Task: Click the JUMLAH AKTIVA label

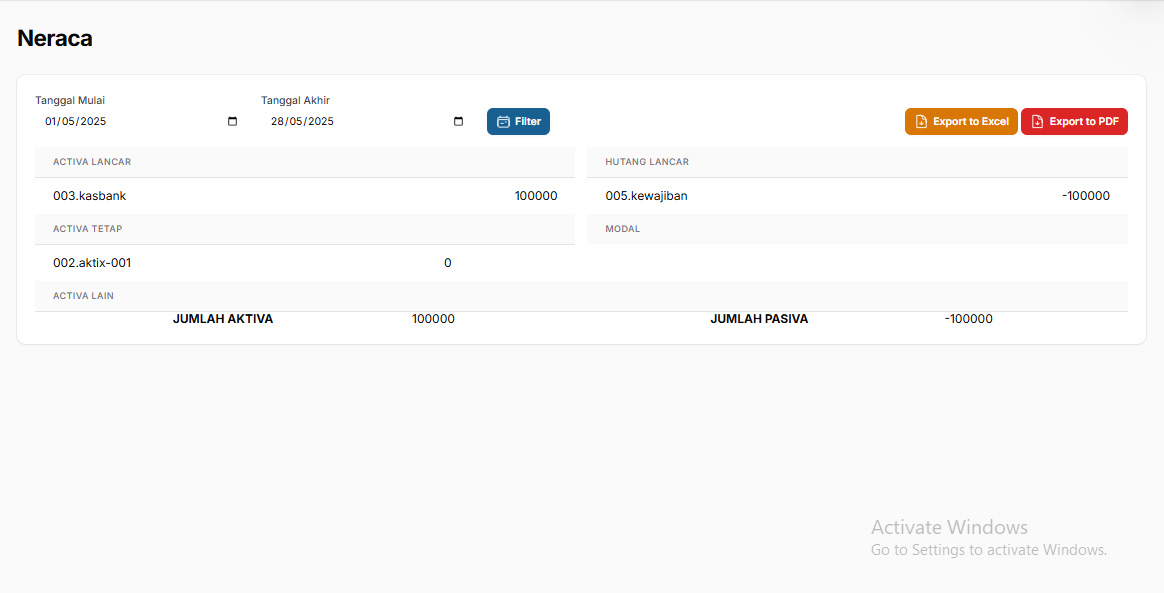Action: pos(223,319)
